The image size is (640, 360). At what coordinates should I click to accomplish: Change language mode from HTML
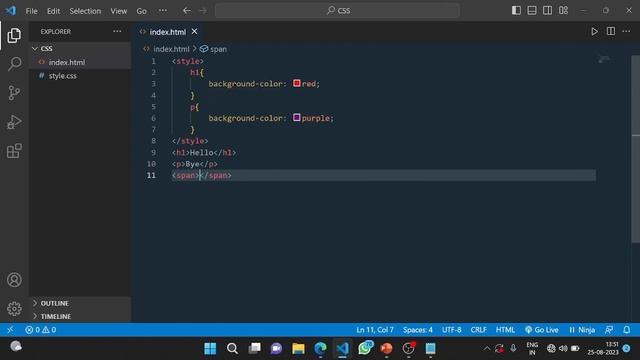pos(505,329)
